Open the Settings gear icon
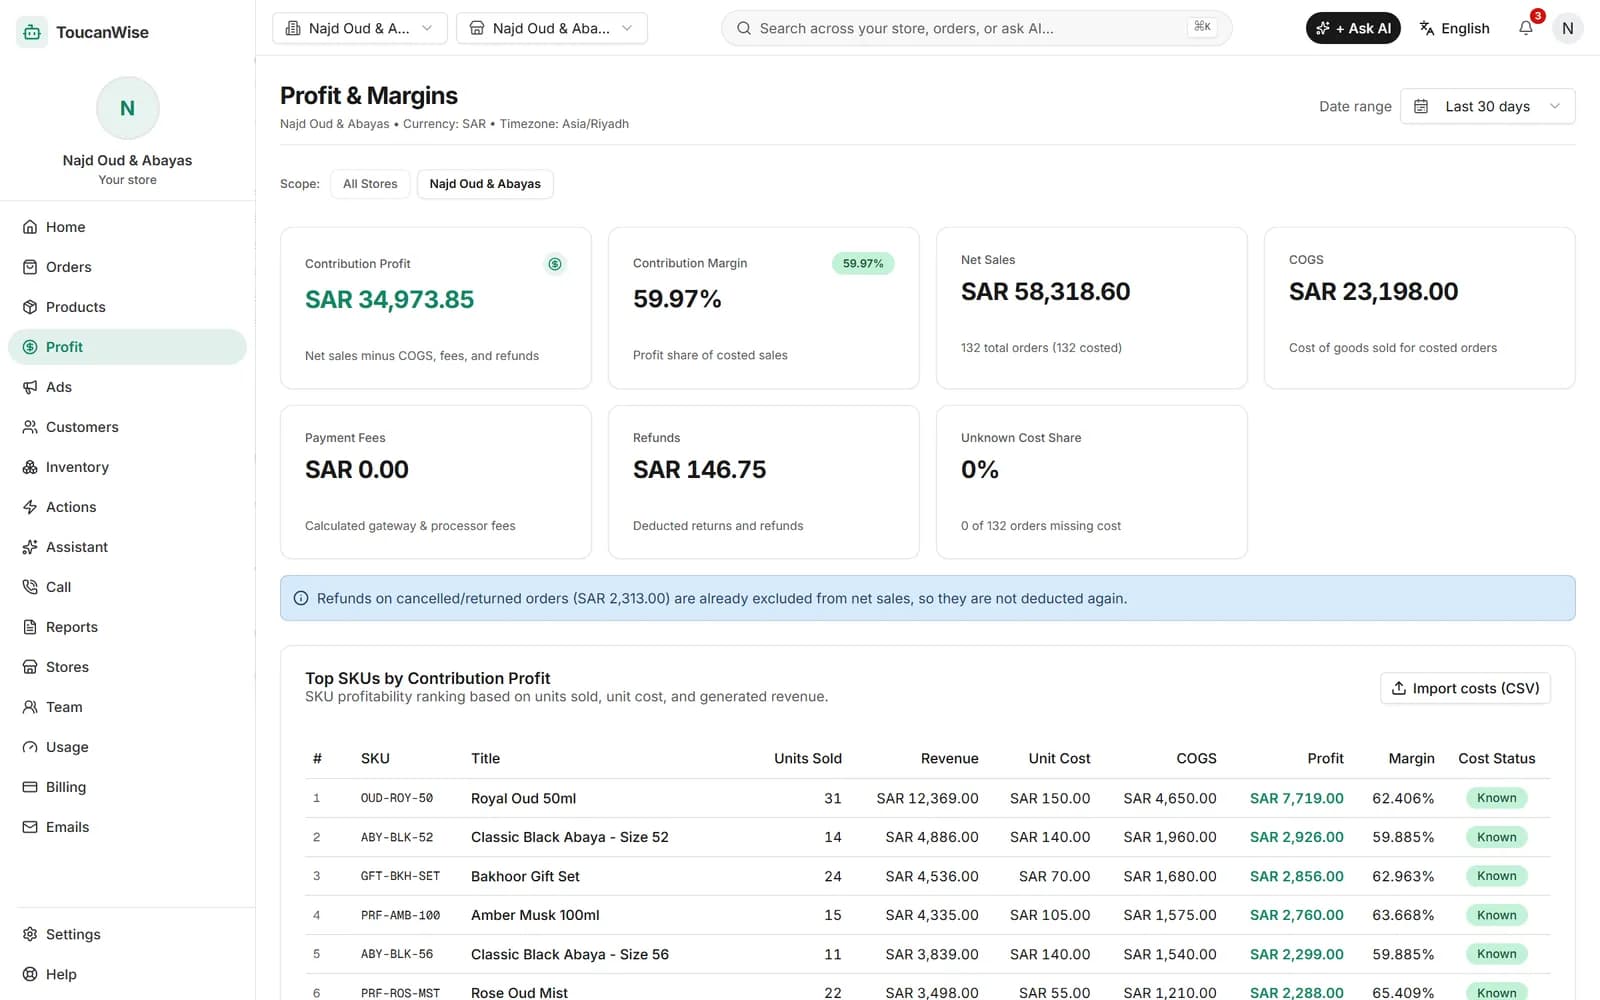1600x1000 pixels. (30, 934)
